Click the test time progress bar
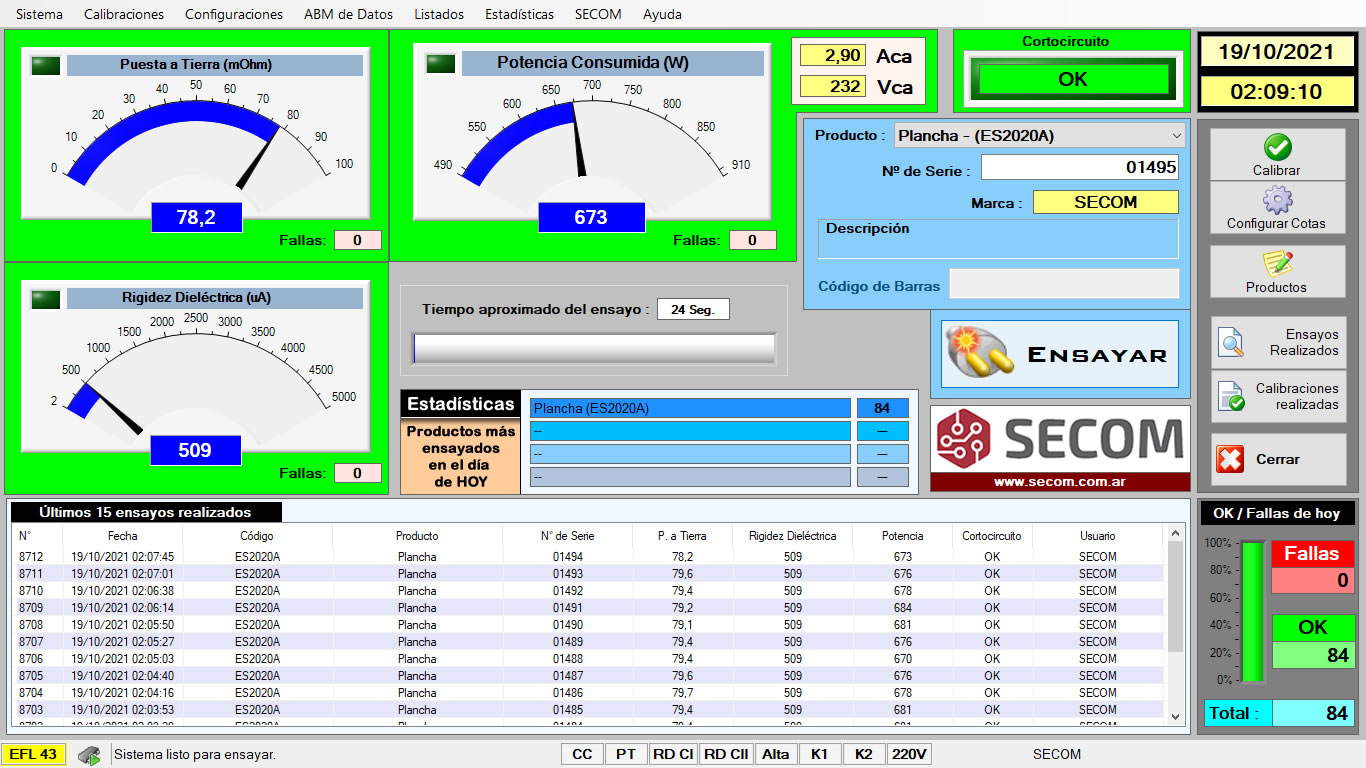Viewport: 1366px width, 768px height. (x=594, y=348)
